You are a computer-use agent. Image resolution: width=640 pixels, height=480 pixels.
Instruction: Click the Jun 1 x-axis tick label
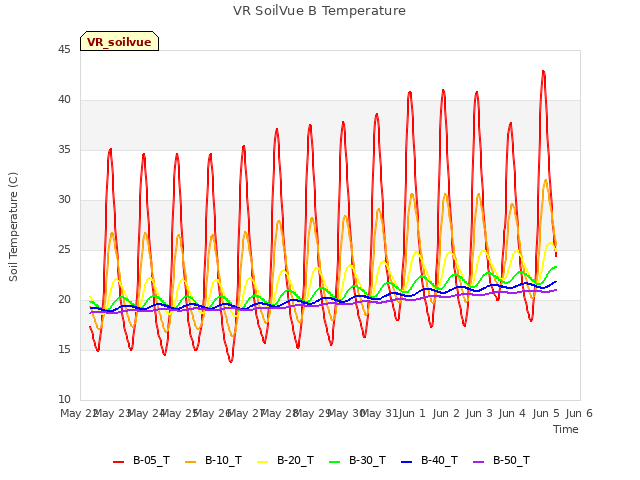click(412, 413)
